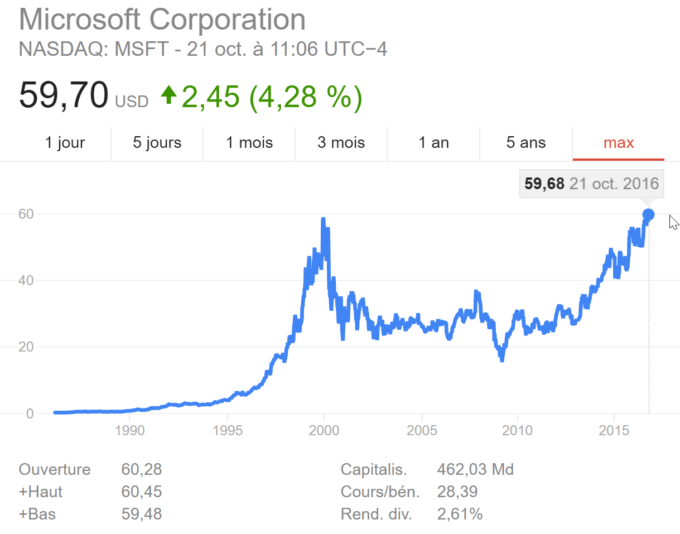Click the blue data point marker on chart

click(648, 215)
